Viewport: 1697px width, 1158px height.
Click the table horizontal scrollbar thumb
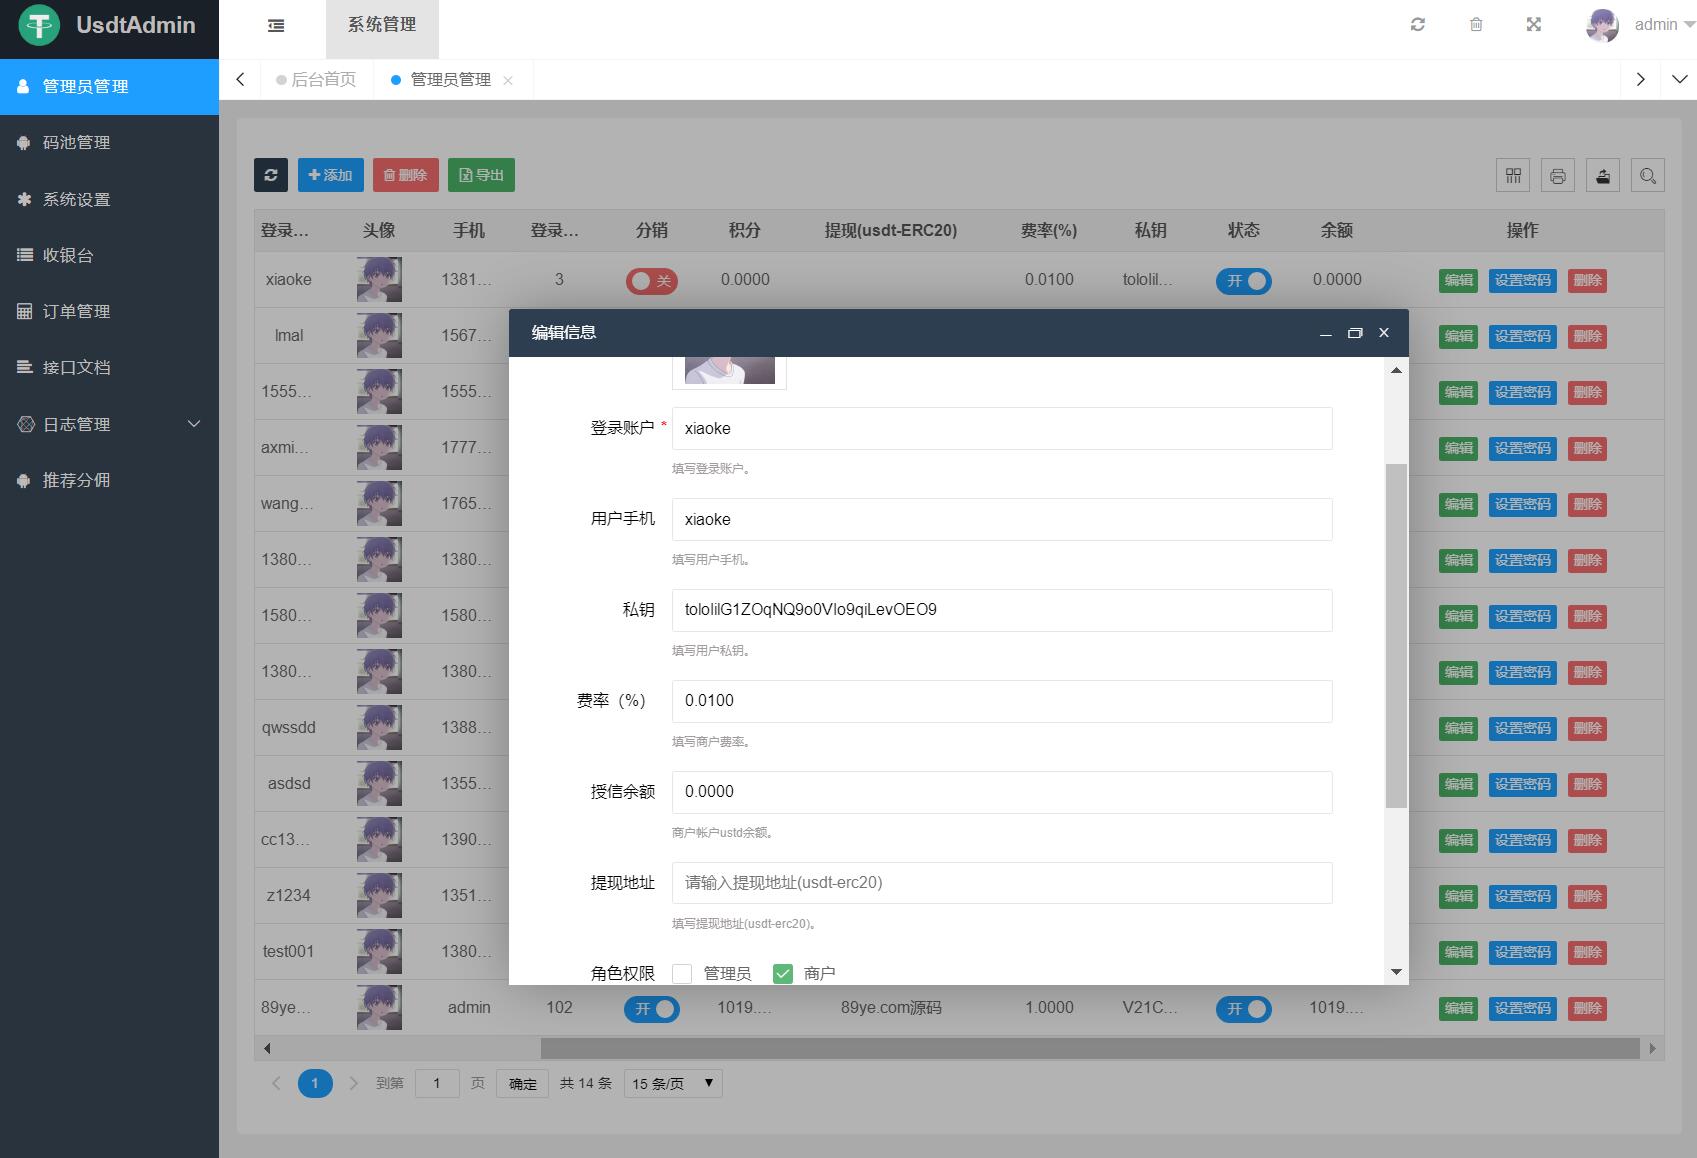click(x=1090, y=1048)
